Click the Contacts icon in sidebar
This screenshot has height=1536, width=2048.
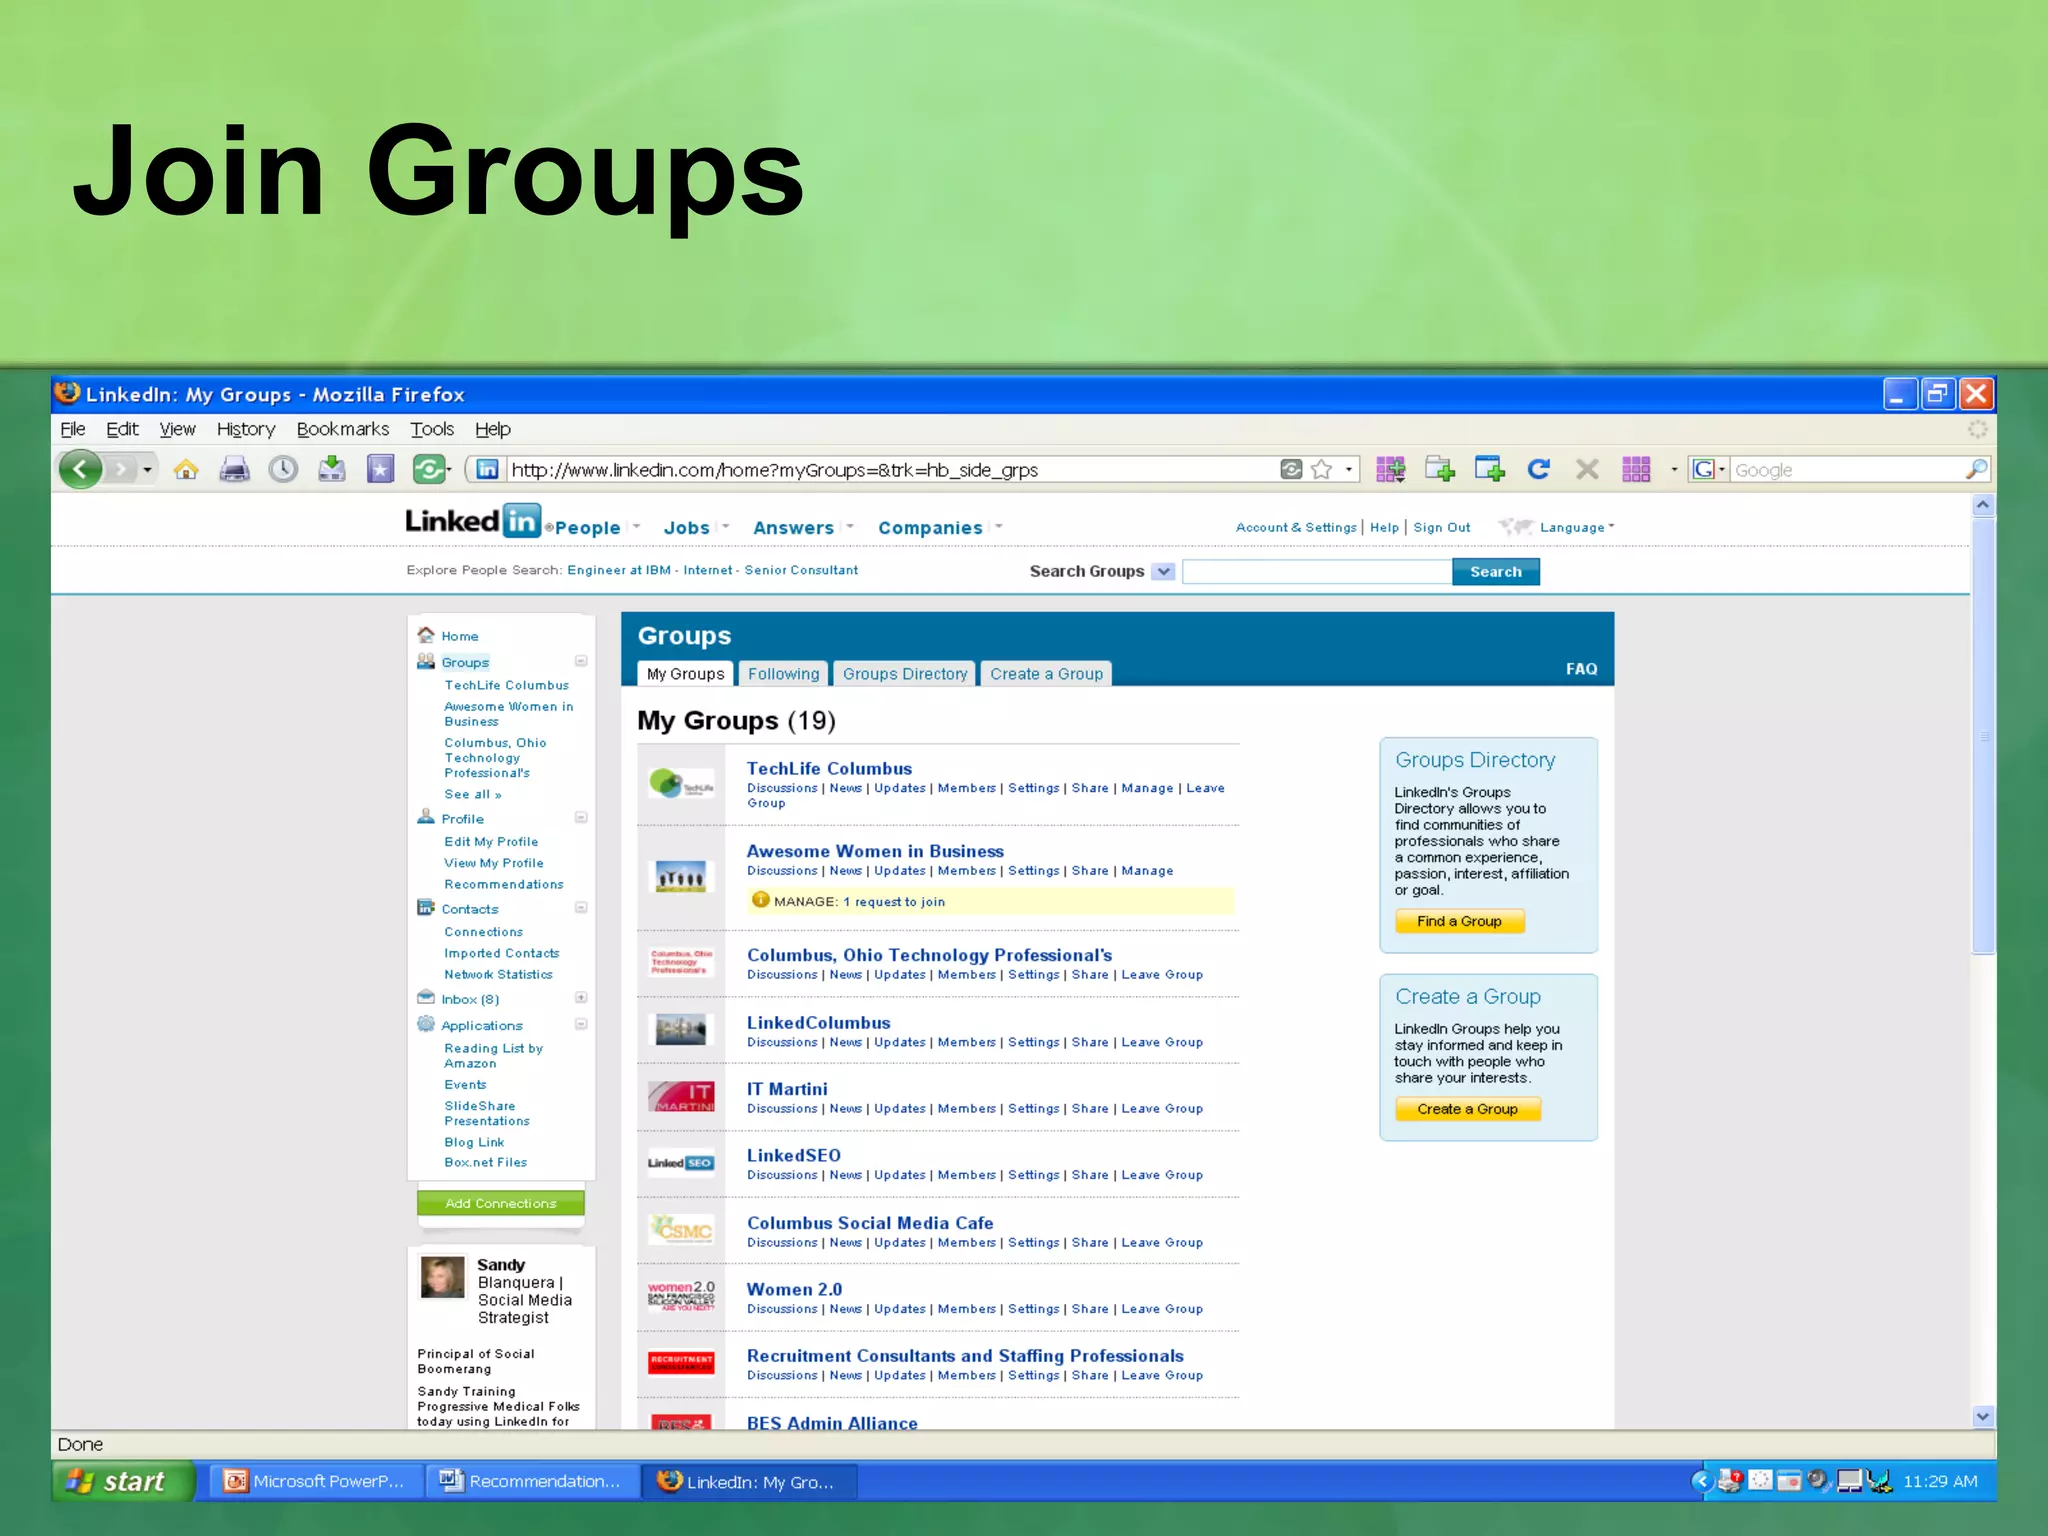pos(426,908)
